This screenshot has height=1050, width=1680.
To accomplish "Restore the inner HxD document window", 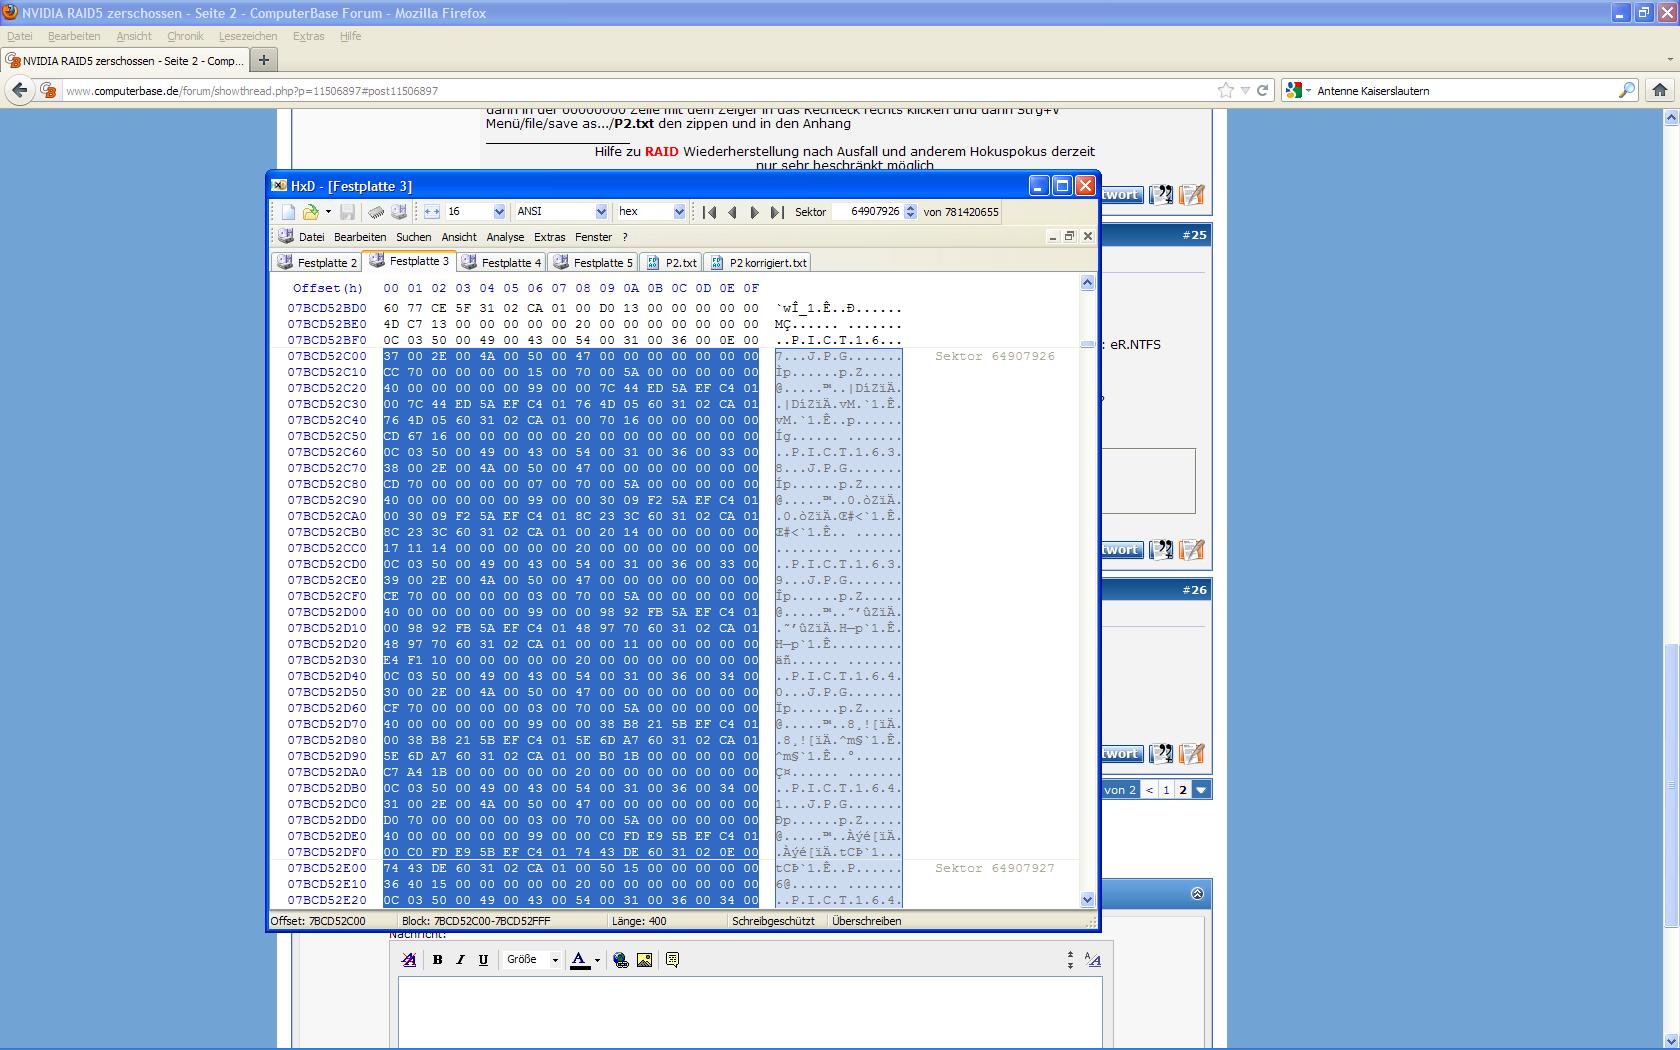I will coord(1069,236).
